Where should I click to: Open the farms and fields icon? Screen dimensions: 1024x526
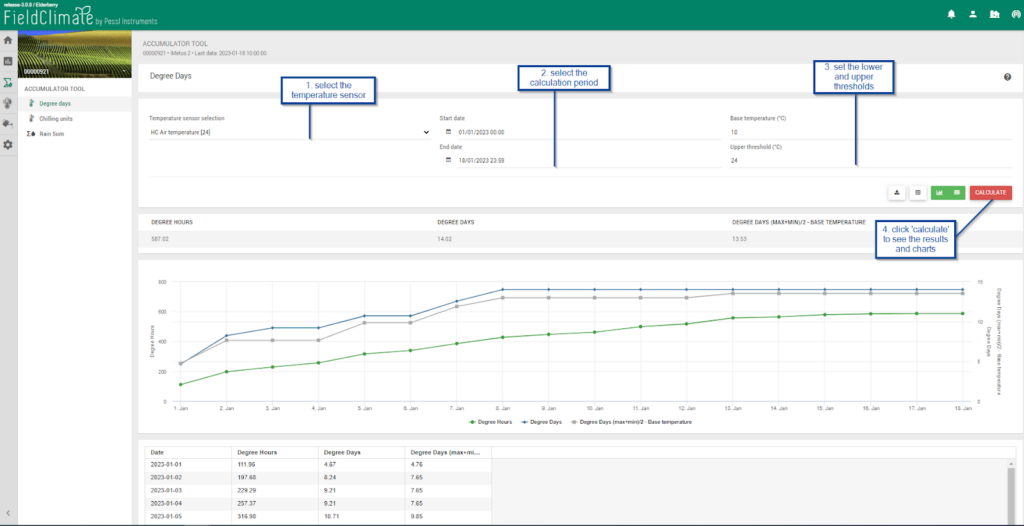pos(994,14)
